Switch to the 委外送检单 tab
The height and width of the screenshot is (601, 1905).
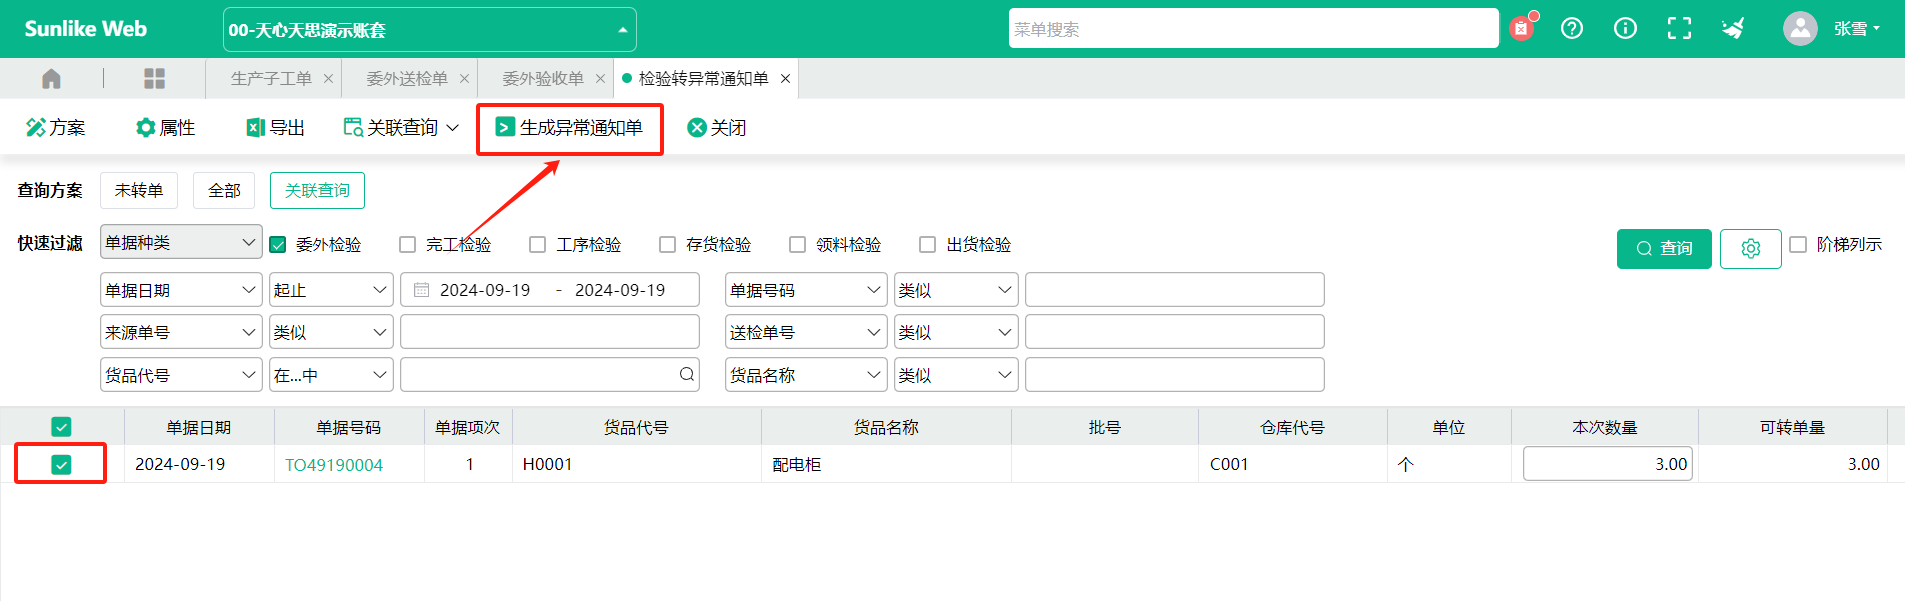point(407,78)
